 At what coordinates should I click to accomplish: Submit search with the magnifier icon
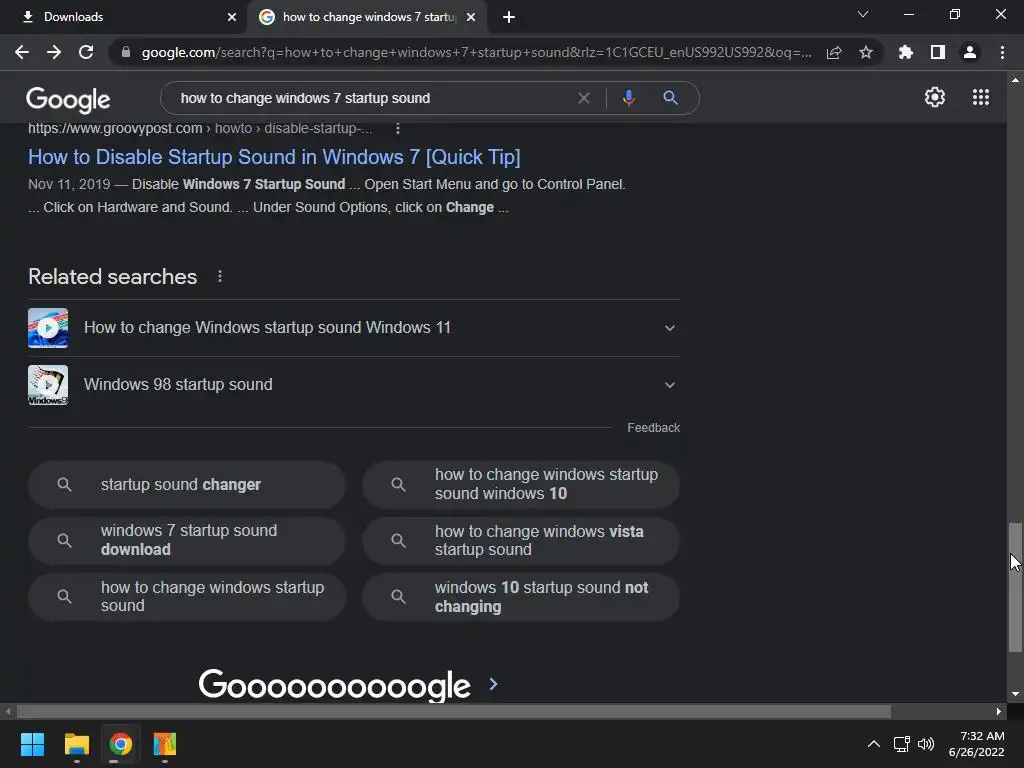(670, 98)
